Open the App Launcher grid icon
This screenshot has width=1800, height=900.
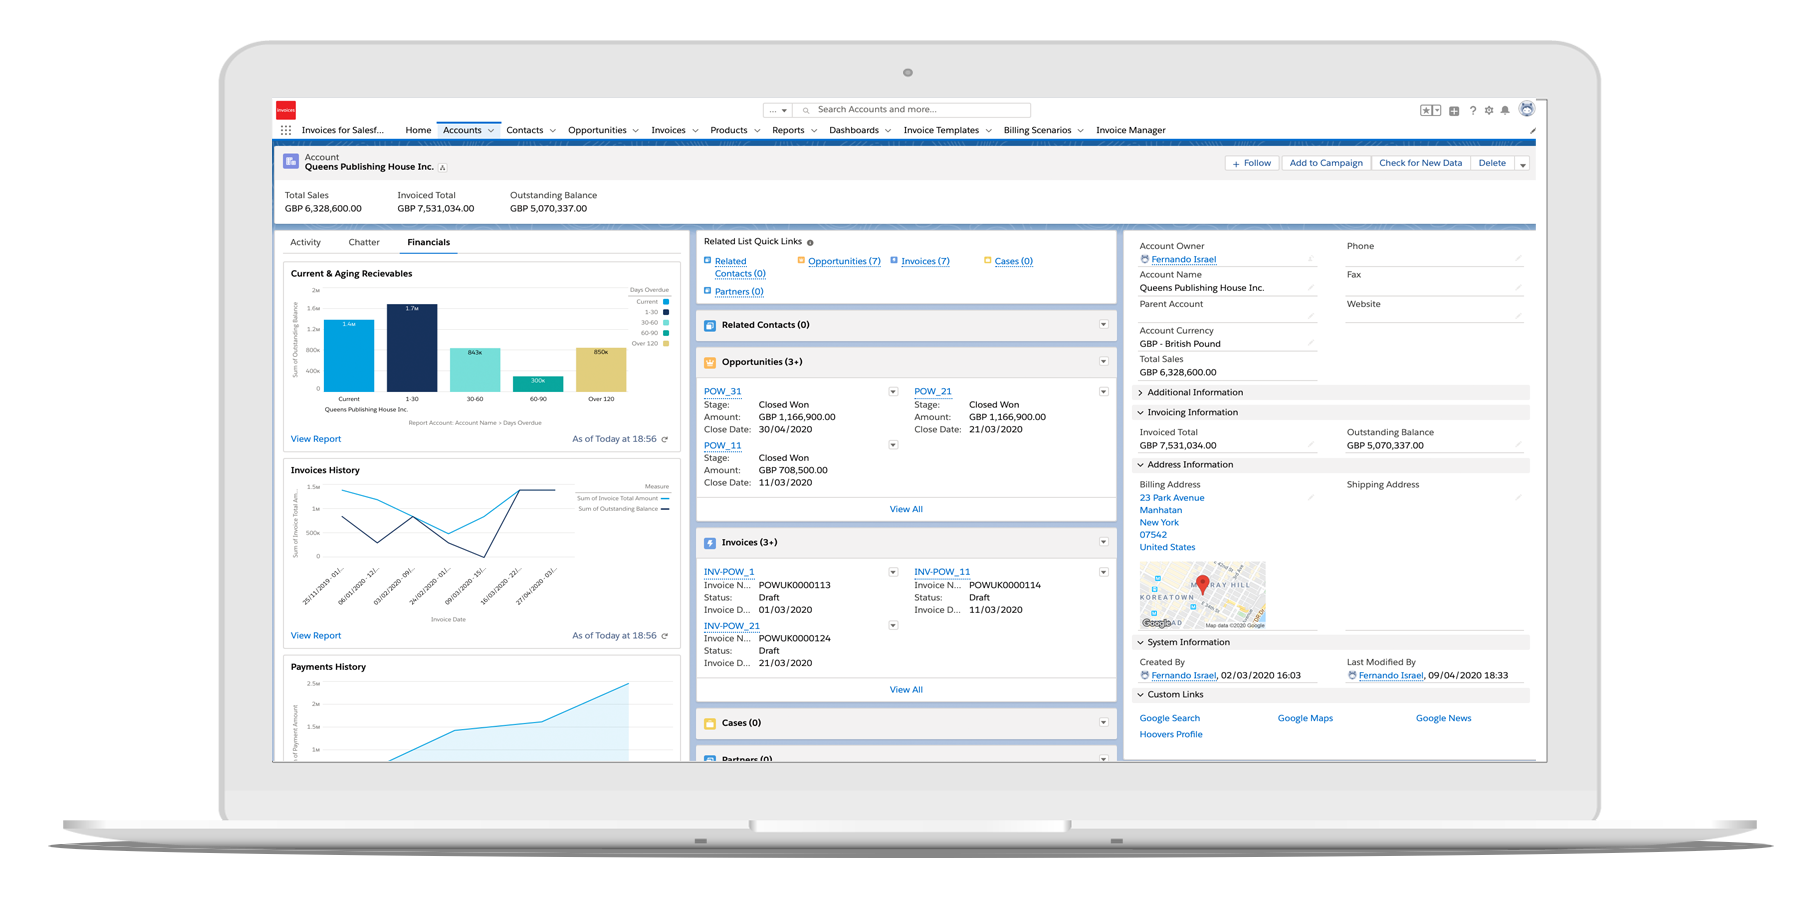pos(286,130)
